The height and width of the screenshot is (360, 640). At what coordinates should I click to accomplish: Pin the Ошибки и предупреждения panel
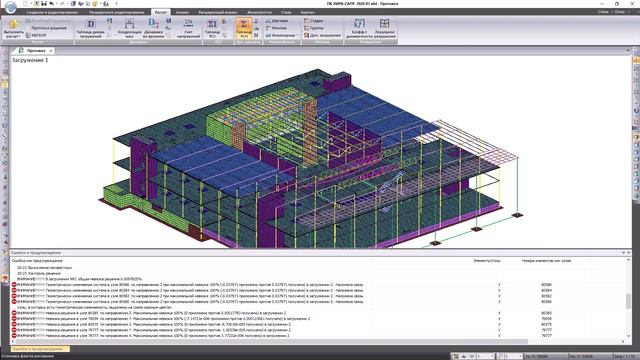click(623, 253)
